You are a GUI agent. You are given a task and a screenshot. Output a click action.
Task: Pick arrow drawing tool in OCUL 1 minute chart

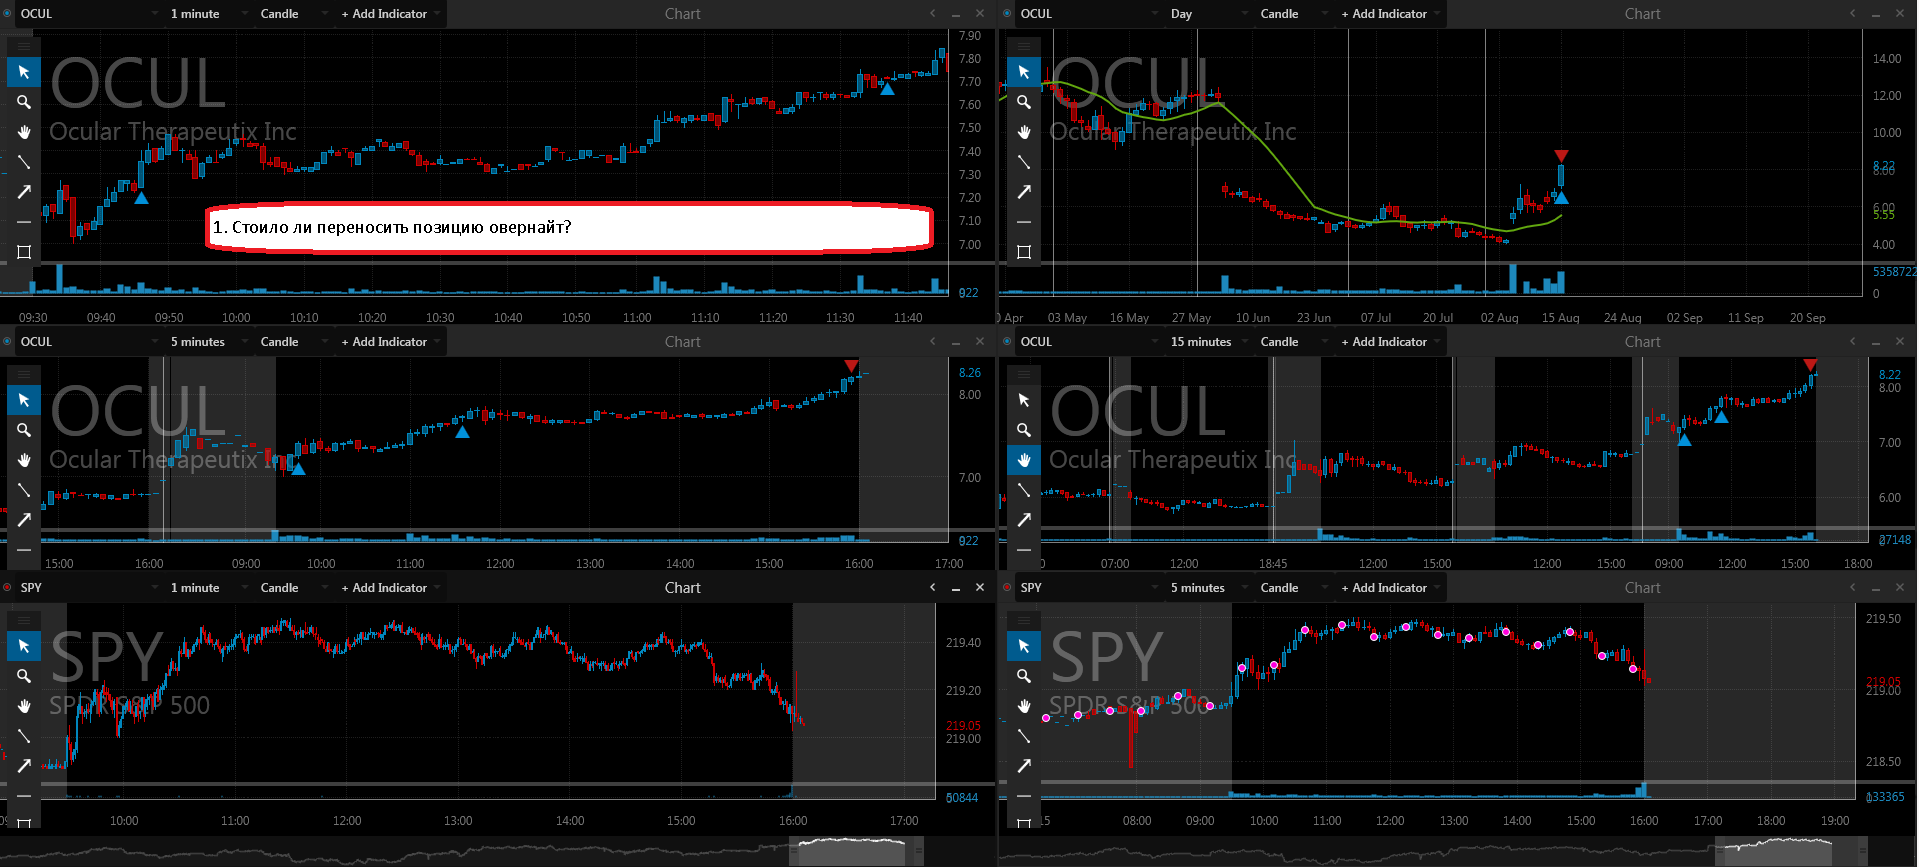coord(24,192)
